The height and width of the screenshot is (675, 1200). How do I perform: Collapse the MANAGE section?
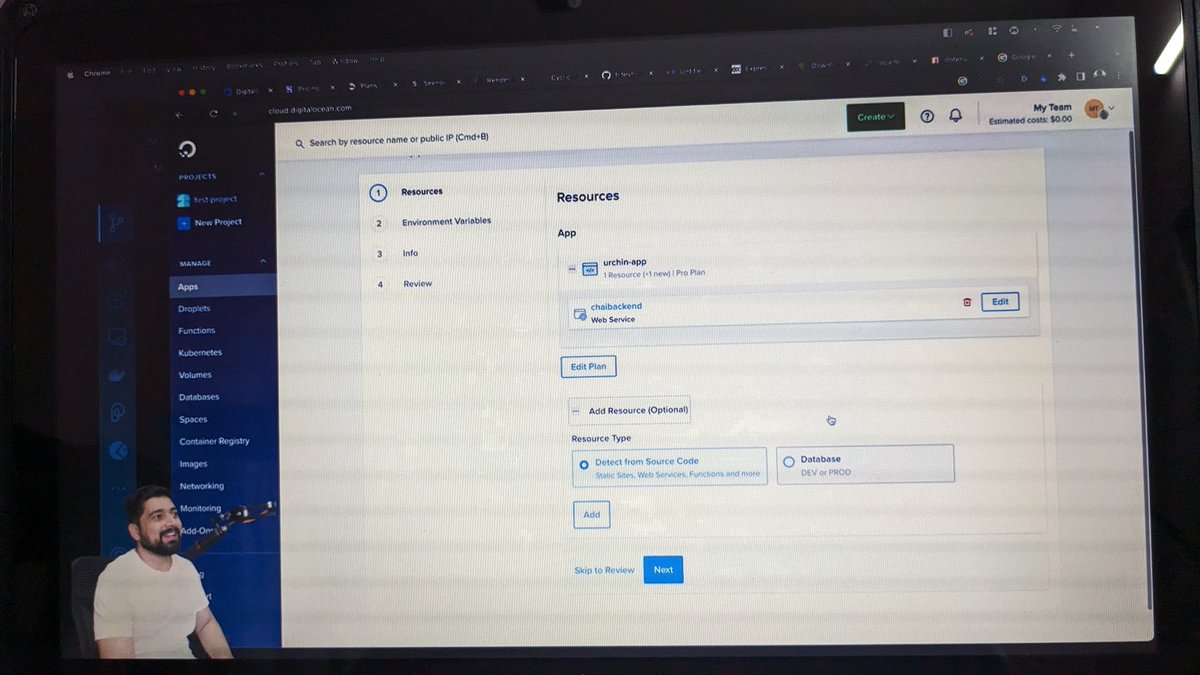pos(261,262)
